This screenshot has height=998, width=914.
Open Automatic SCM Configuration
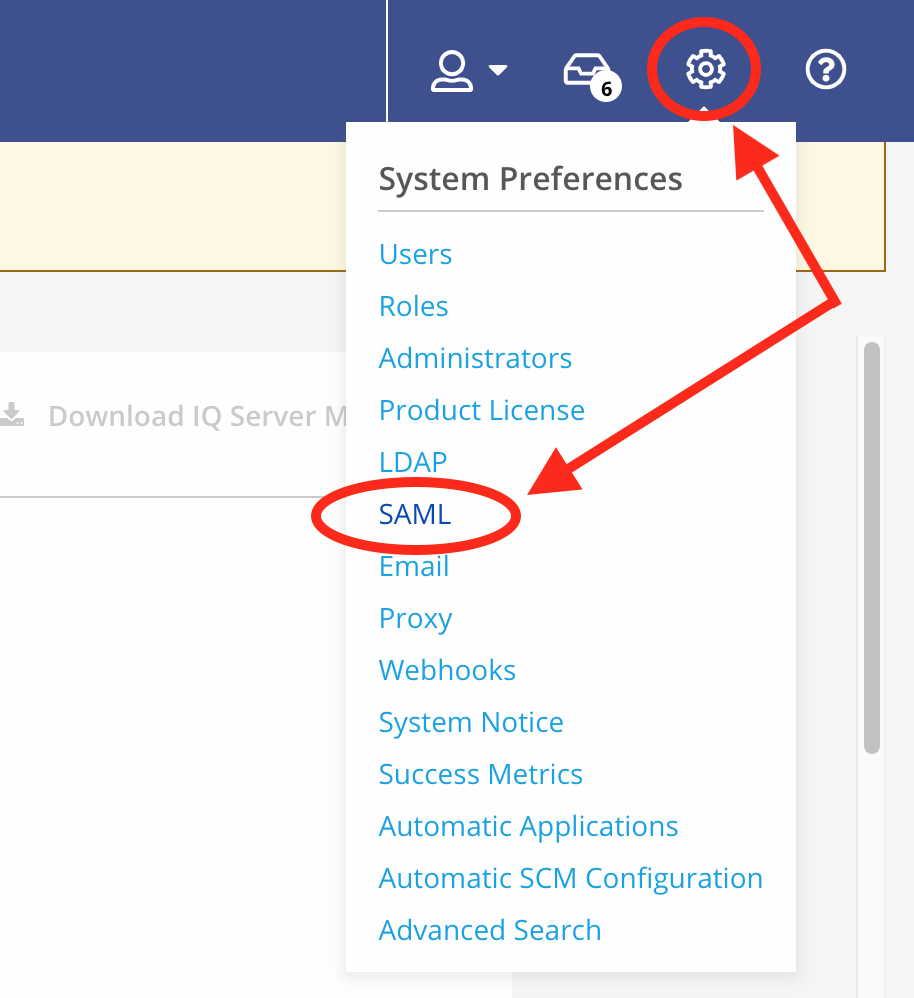(x=570, y=878)
